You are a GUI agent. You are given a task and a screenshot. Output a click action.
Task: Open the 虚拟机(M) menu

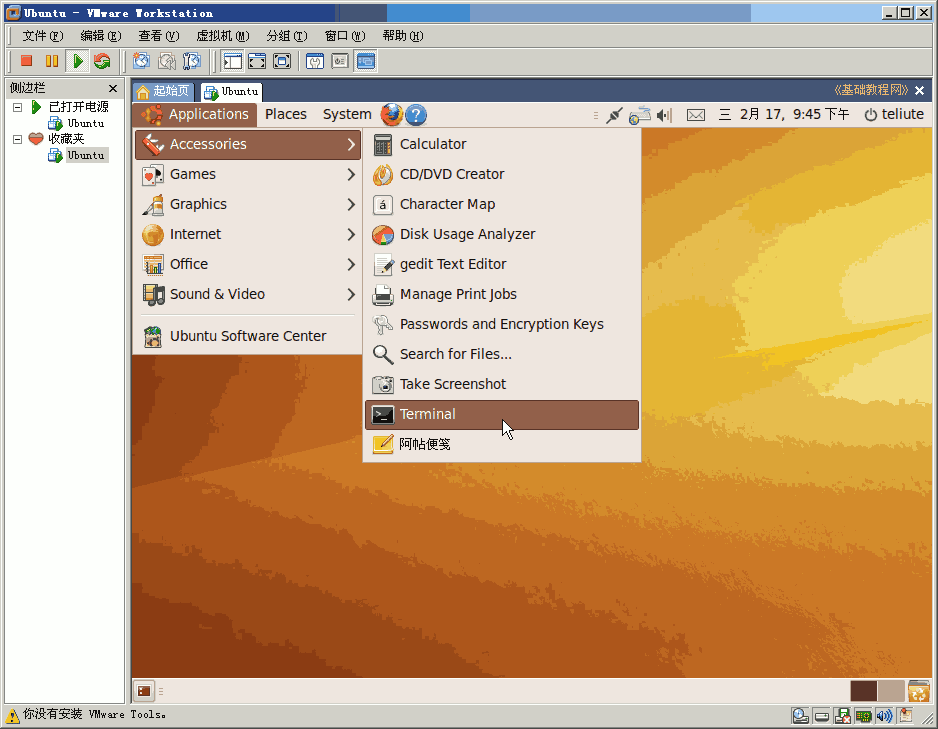point(223,36)
